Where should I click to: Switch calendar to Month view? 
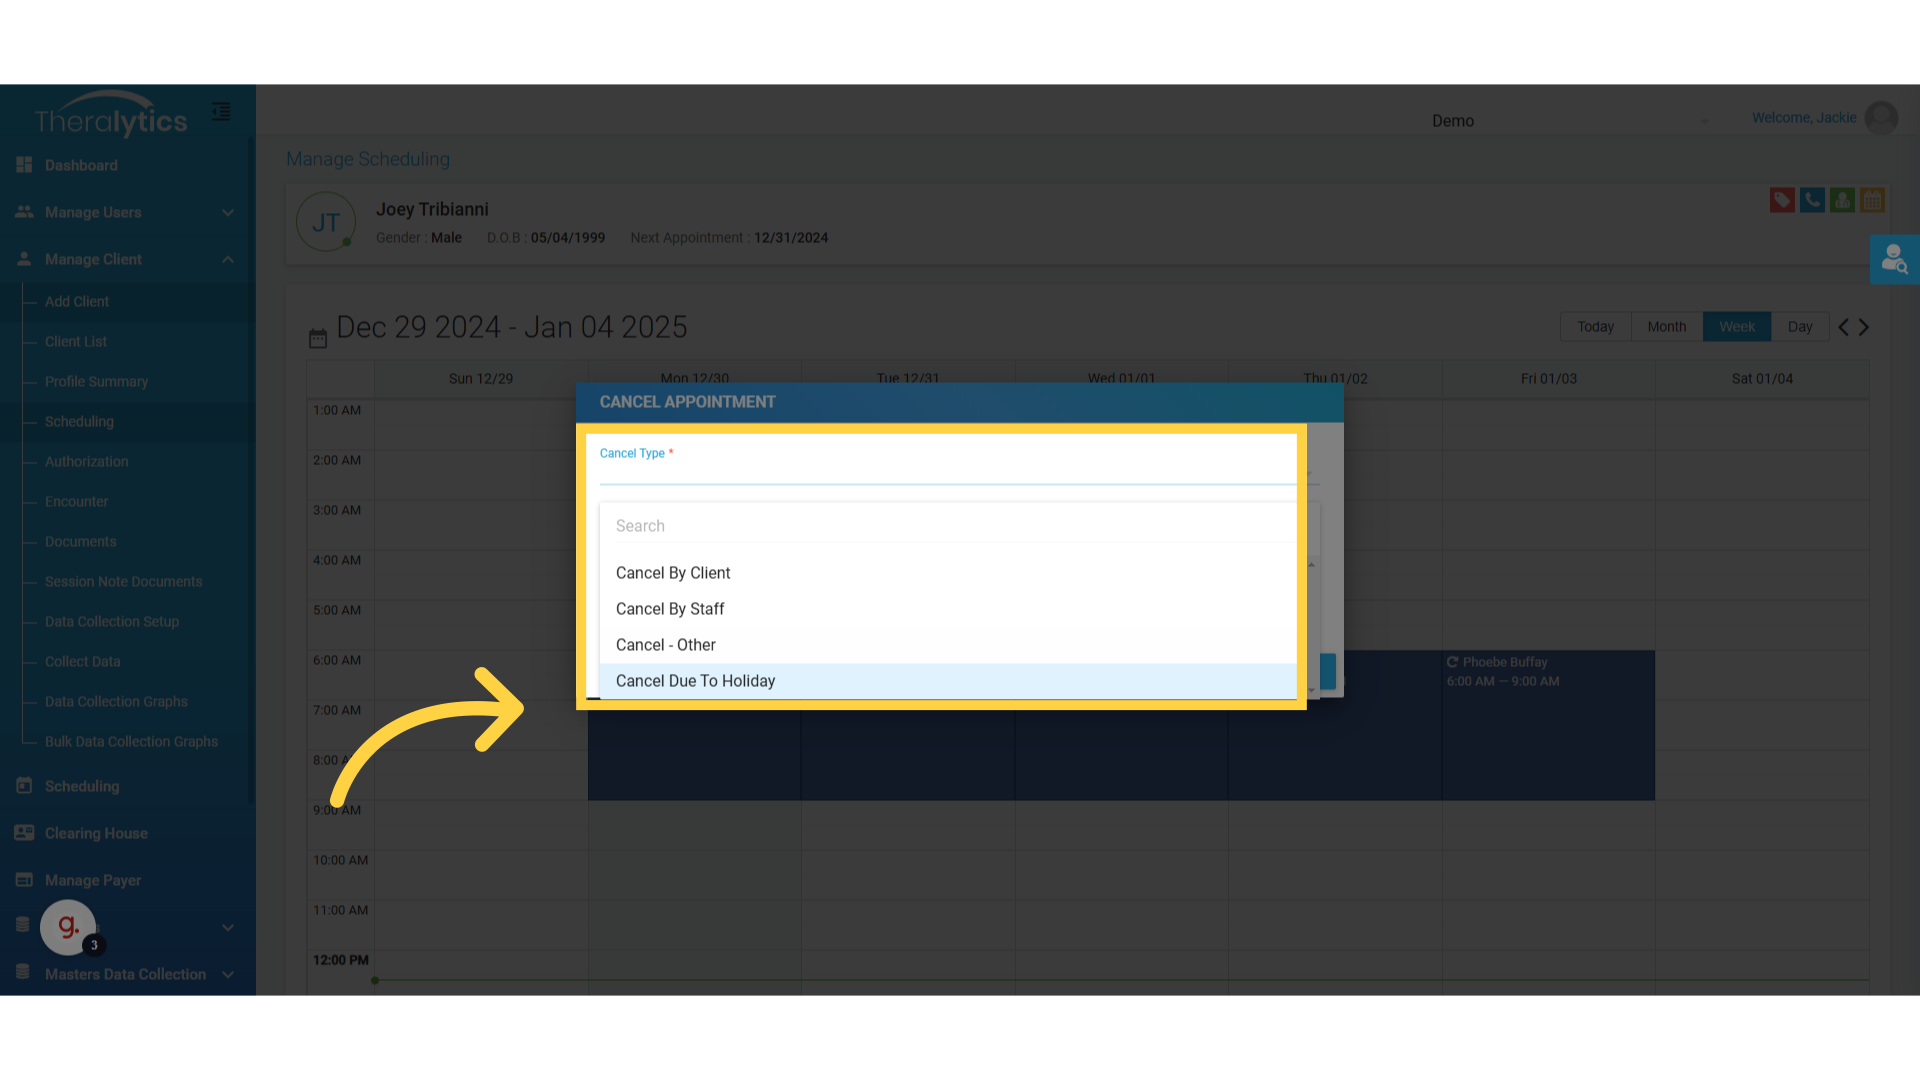[1666, 327]
